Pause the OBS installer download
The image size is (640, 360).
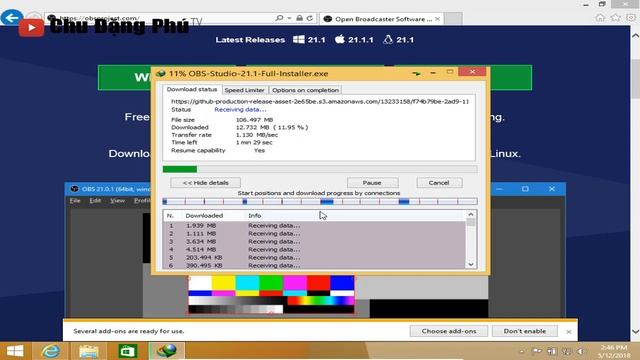coord(372,183)
